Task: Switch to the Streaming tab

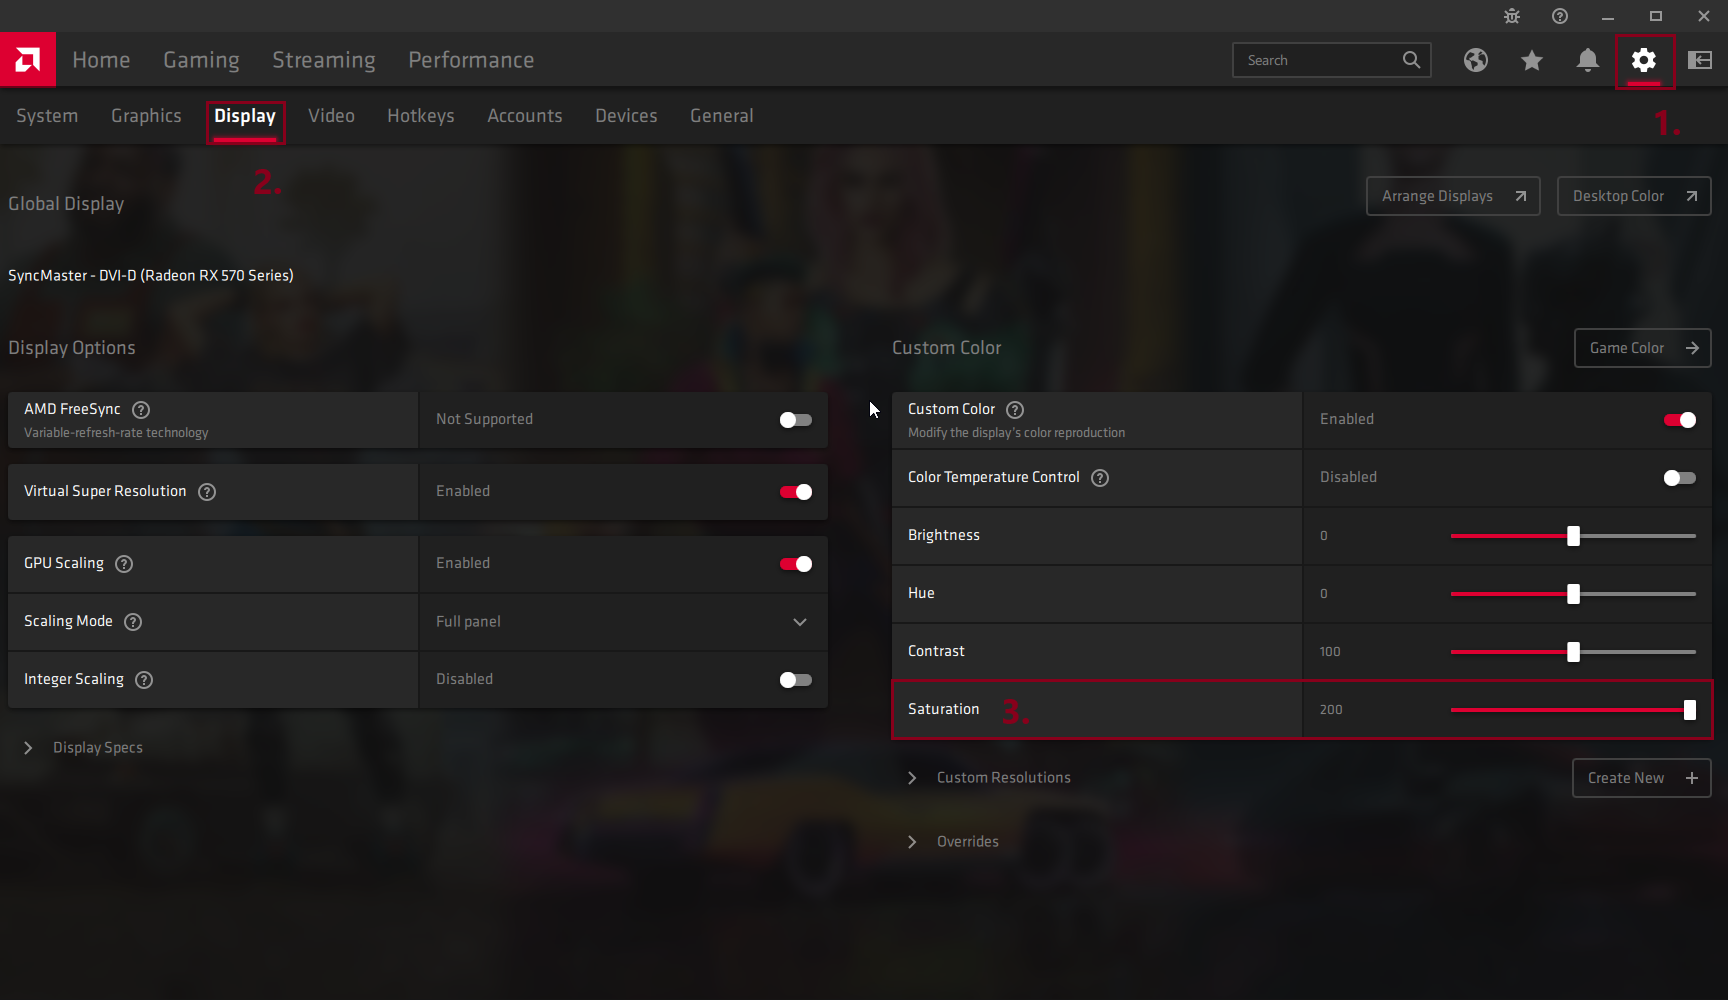Action: point(324,60)
